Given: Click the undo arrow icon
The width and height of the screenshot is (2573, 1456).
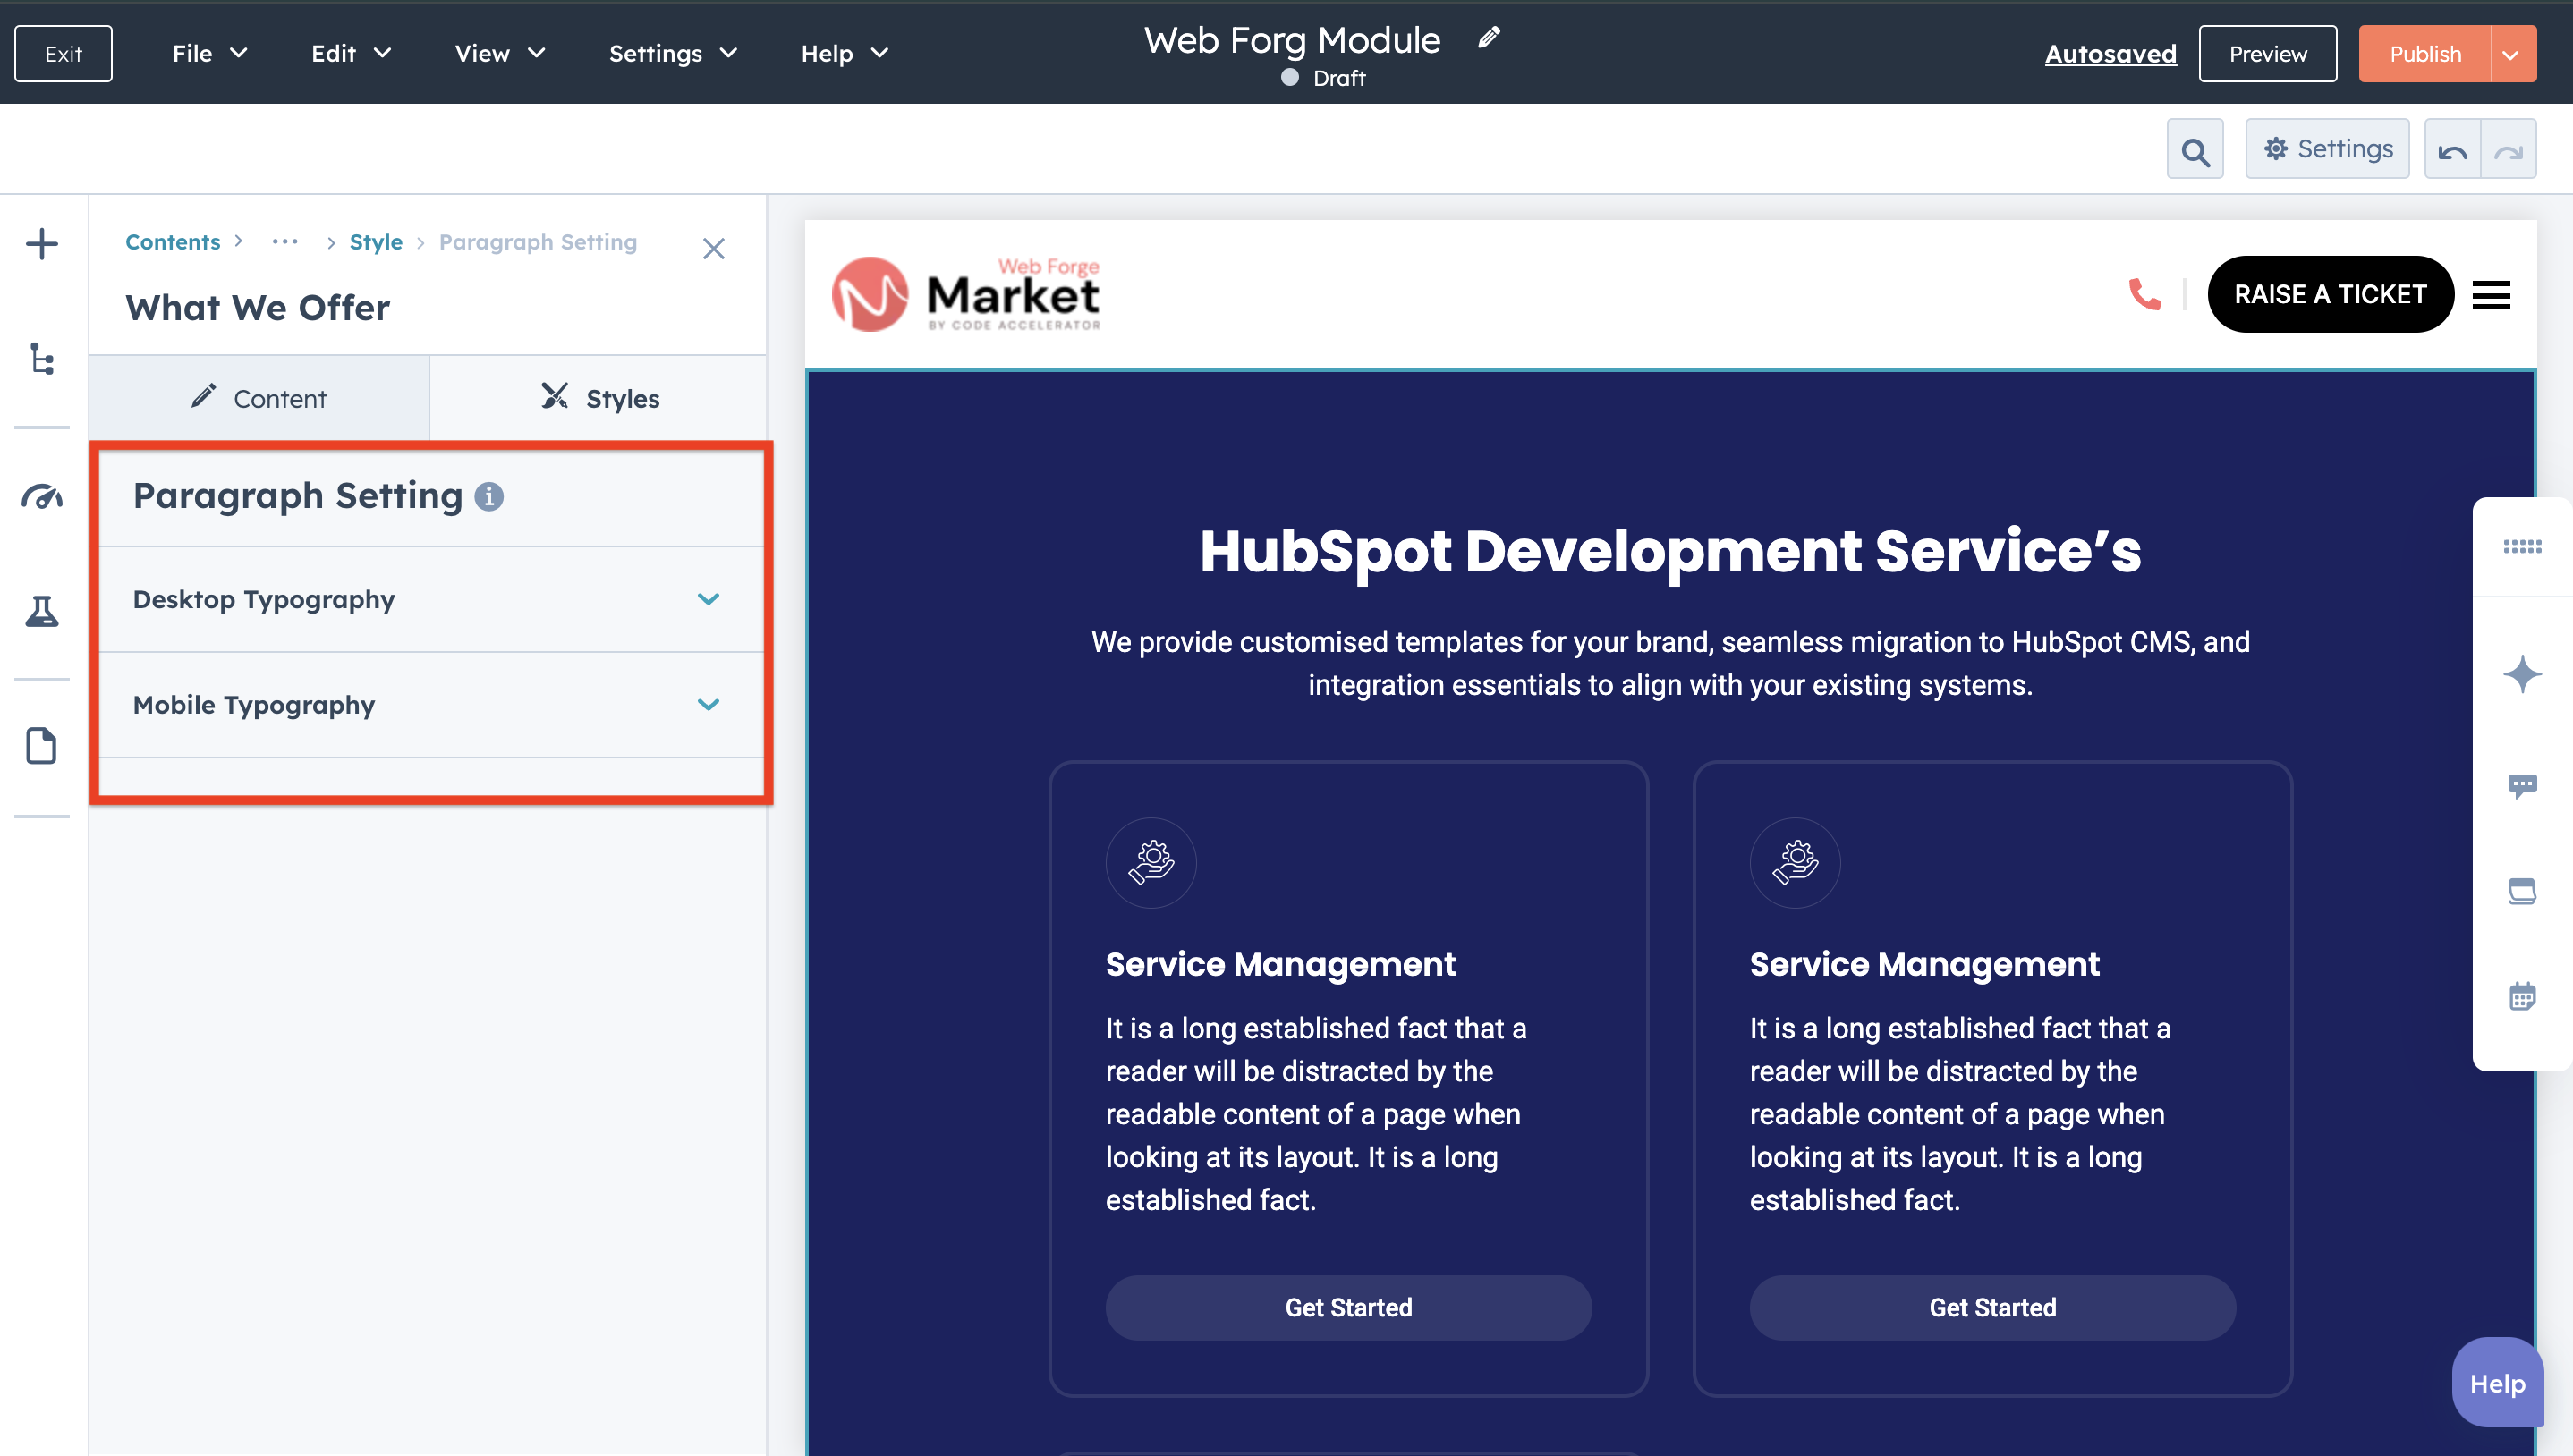Looking at the screenshot, I should tap(2452, 150).
